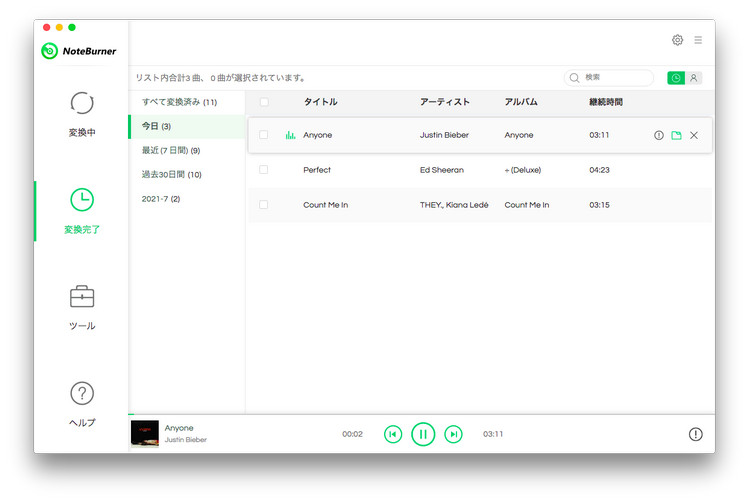Click the playing equalizer icon beside Anyone
The width and height of the screenshot is (749, 502).
coord(290,135)
